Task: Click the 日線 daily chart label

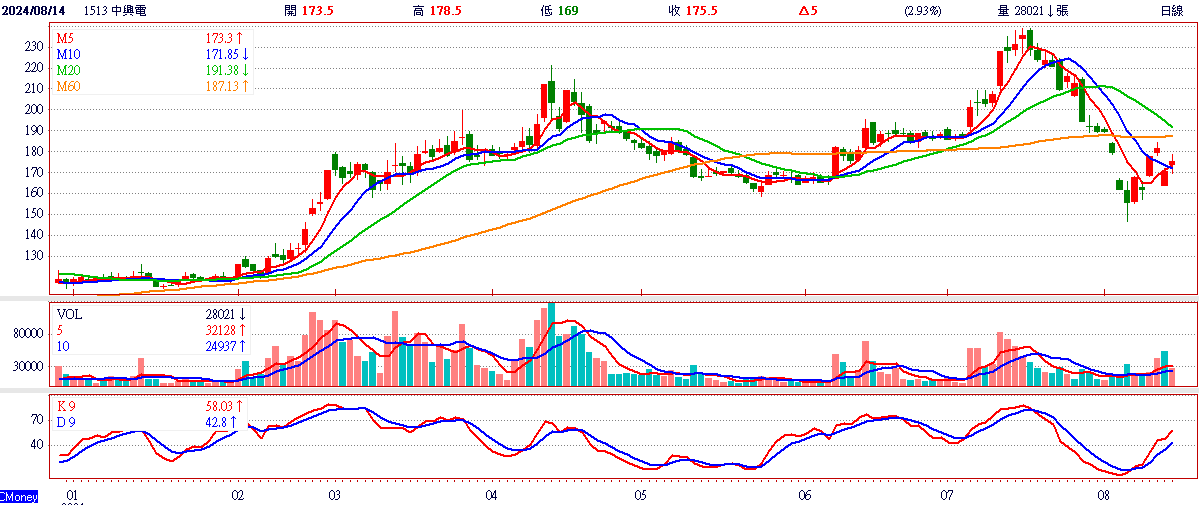Action: coord(1171,11)
